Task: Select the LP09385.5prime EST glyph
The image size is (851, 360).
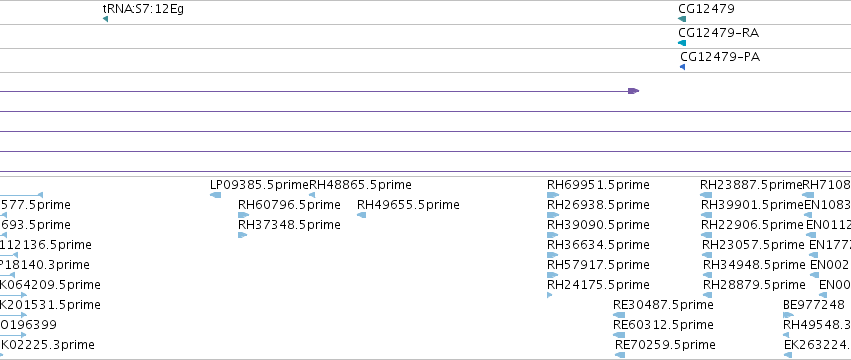Action: tap(215, 195)
